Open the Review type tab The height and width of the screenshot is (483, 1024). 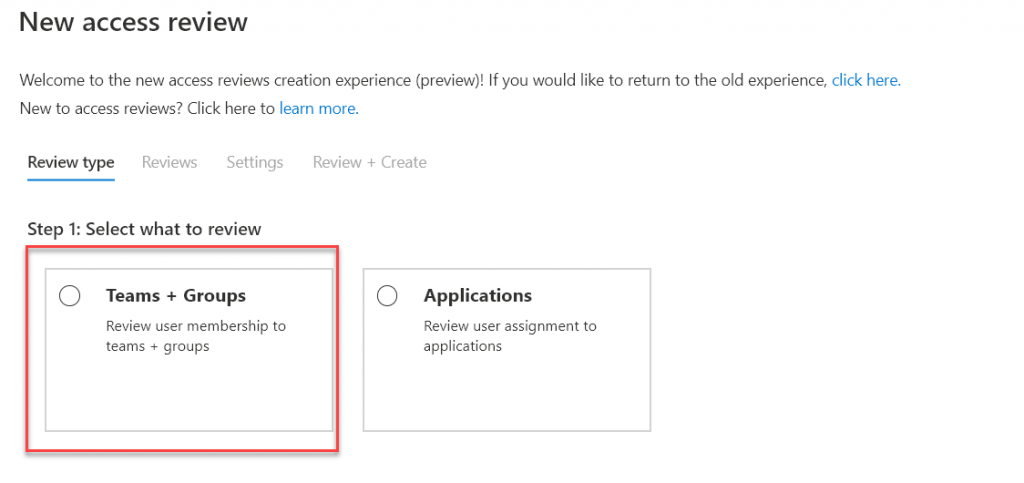coord(71,162)
